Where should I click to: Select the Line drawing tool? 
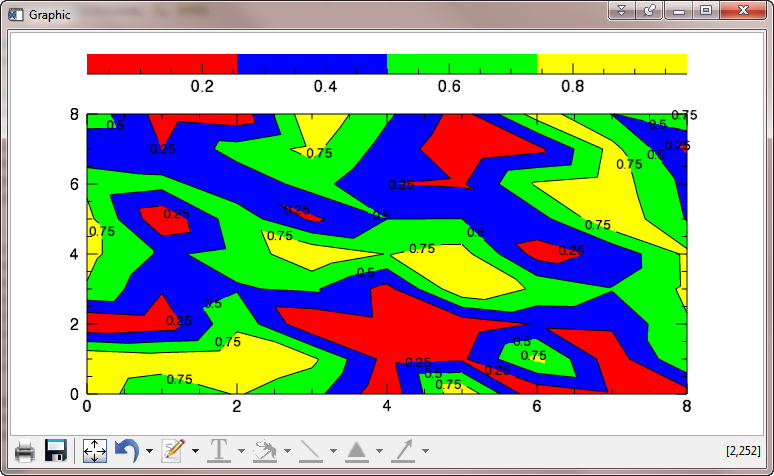[311, 451]
